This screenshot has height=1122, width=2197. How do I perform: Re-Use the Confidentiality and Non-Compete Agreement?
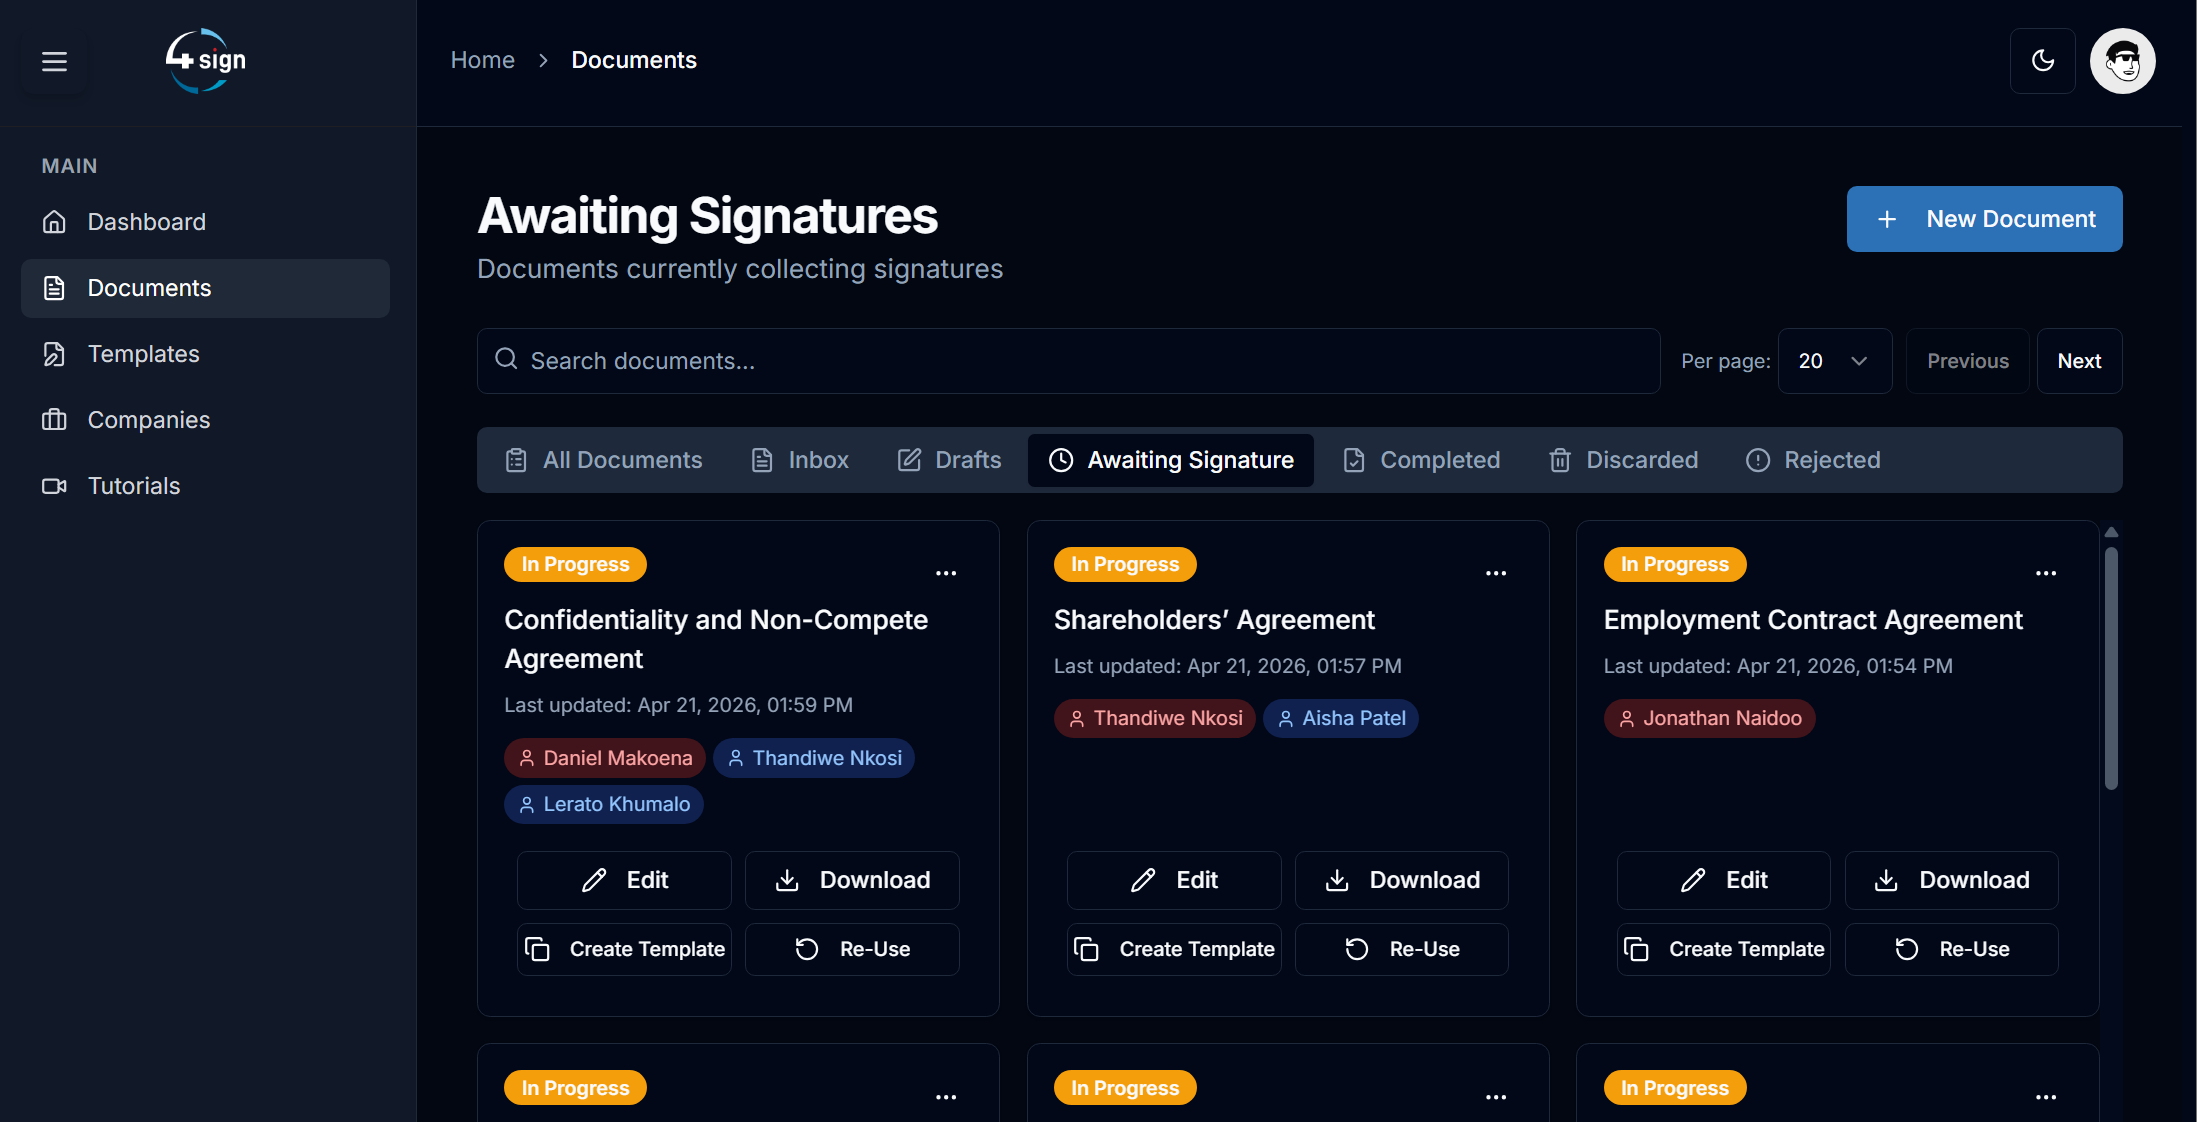[x=852, y=949]
